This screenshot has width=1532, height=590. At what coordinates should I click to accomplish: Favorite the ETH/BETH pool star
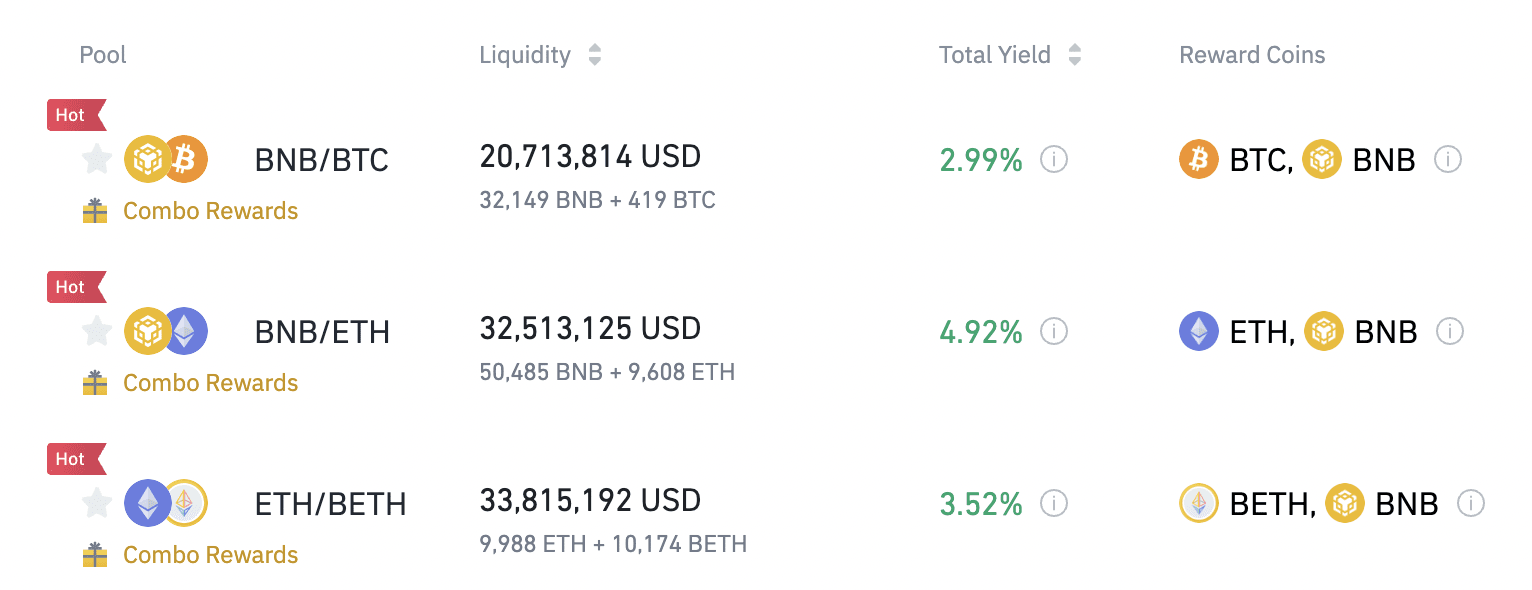pyautogui.click(x=97, y=503)
